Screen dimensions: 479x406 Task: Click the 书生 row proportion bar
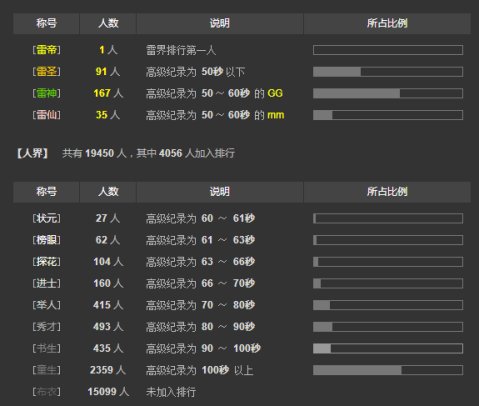tap(388, 349)
